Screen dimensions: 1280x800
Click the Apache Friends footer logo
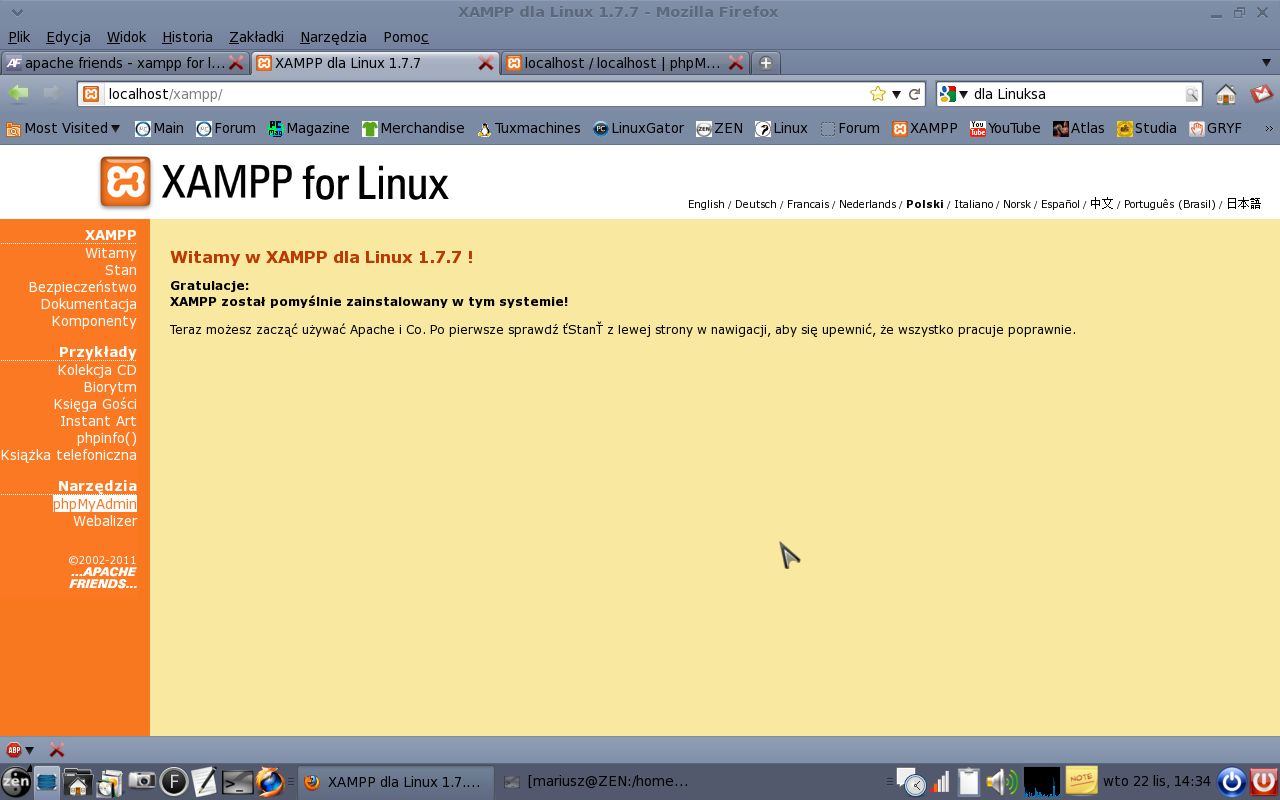click(x=103, y=577)
